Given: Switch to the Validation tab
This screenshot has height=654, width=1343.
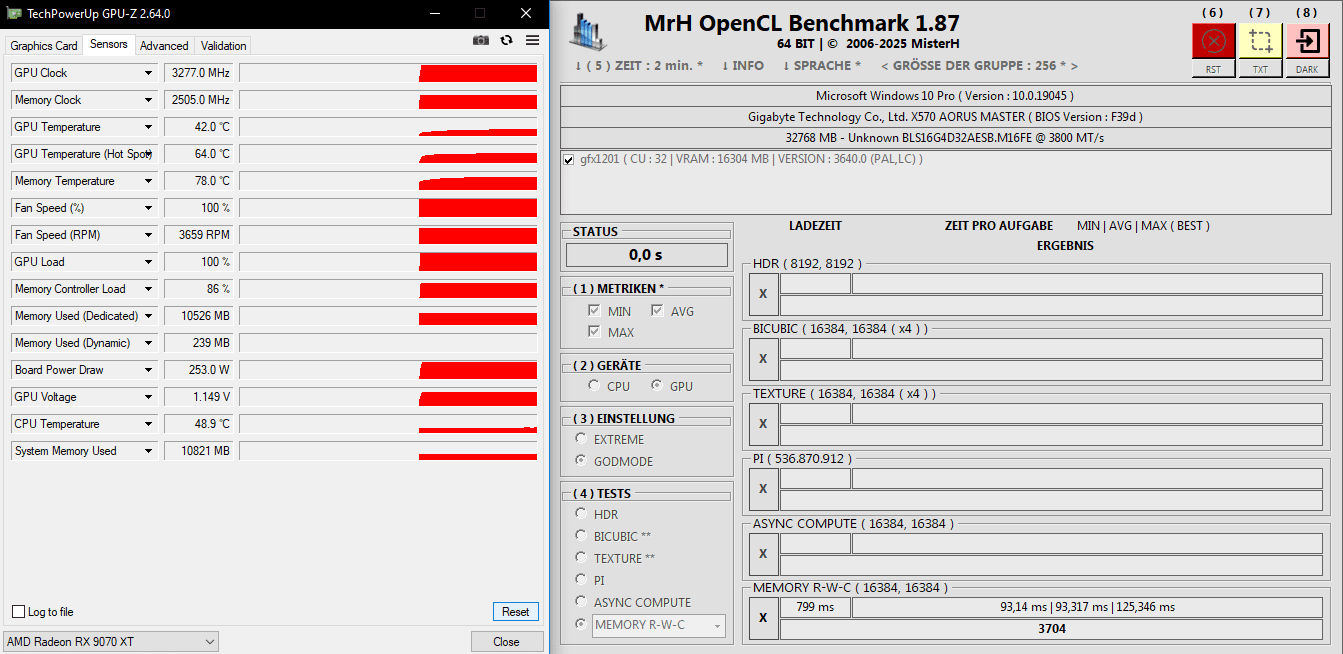Looking at the screenshot, I should tap(223, 46).
